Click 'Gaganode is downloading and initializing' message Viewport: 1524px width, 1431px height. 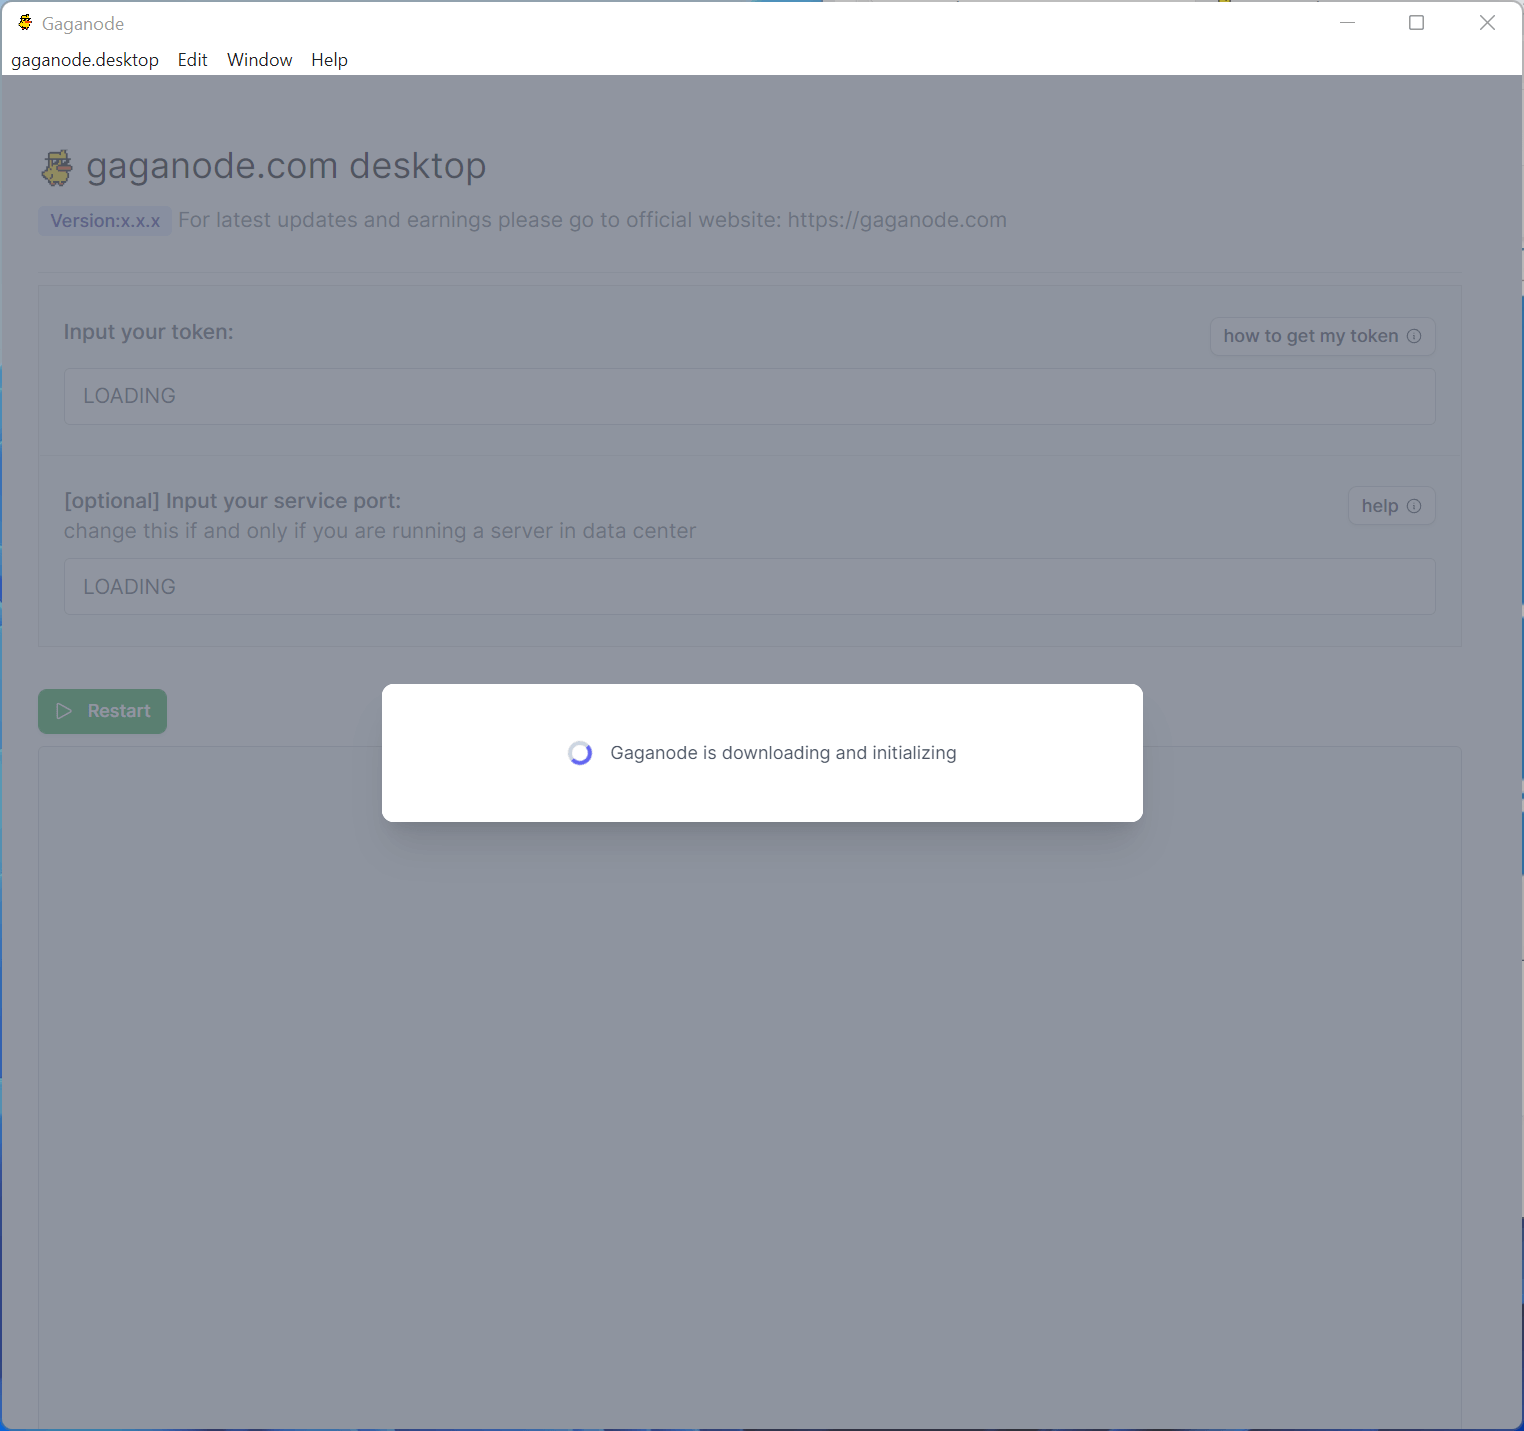[x=783, y=753]
